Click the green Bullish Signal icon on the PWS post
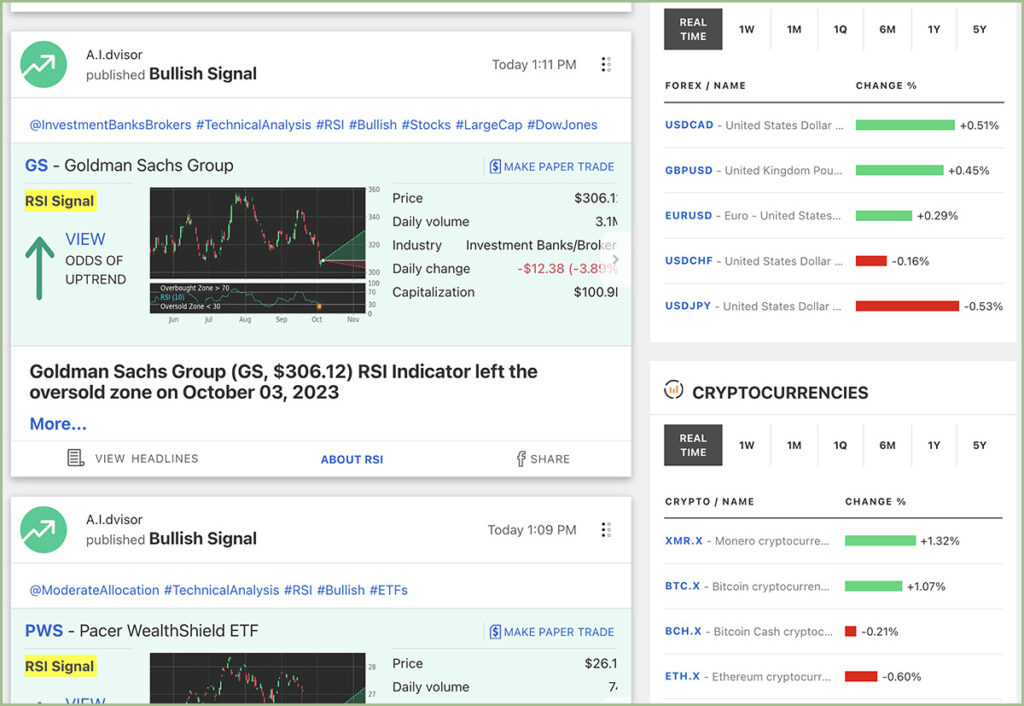The image size is (1024, 706). click(x=44, y=530)
